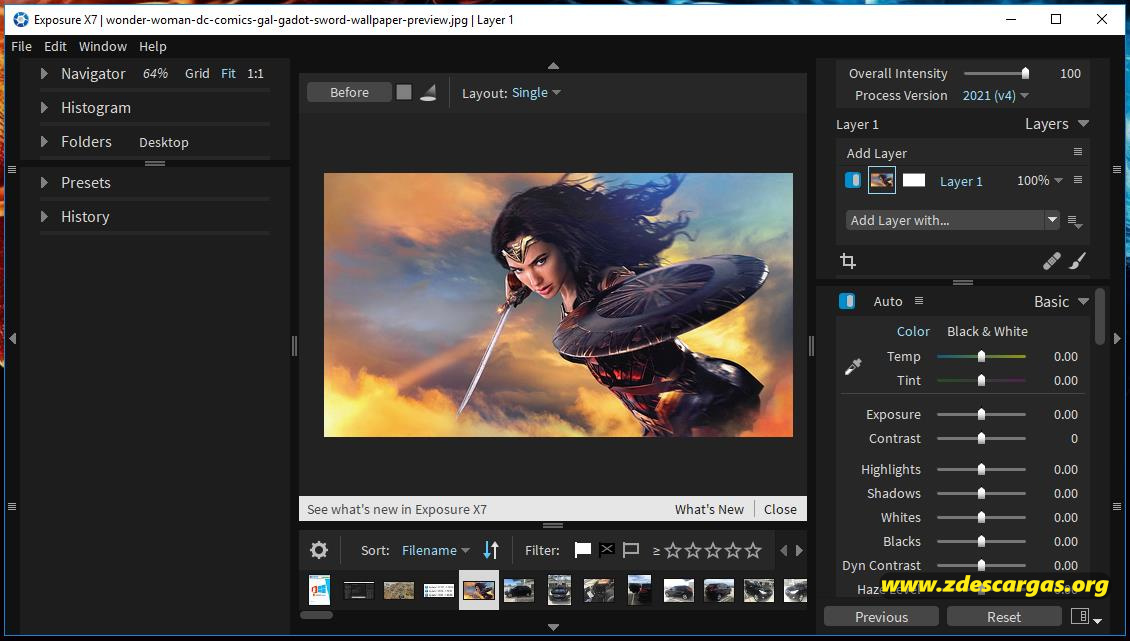Open the File menu
The image size is (1130, 641).
[22, 46]
